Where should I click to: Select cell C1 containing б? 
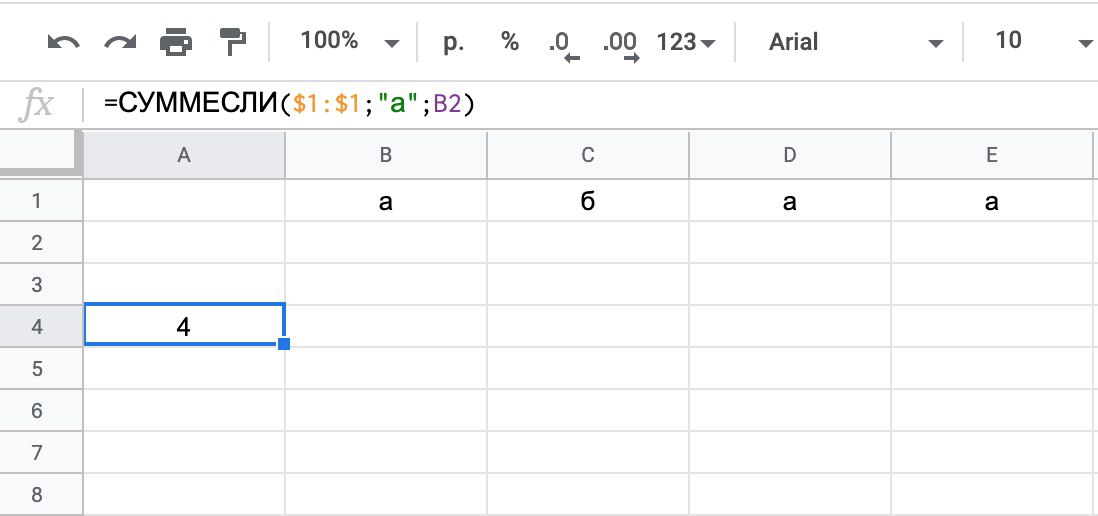click(588, 201)
